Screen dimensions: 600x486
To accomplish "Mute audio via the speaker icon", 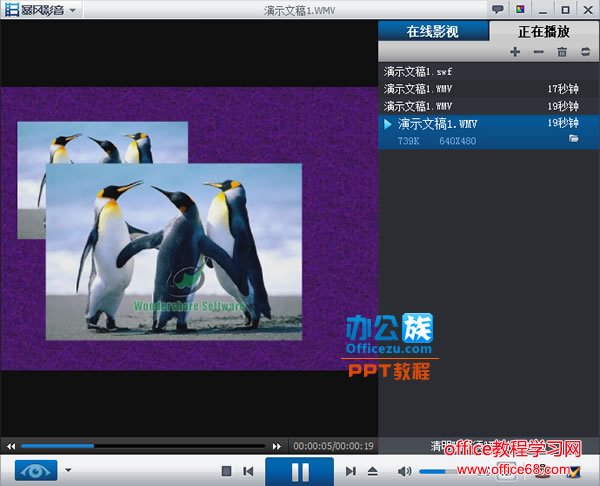I will [x=404, y=471].
